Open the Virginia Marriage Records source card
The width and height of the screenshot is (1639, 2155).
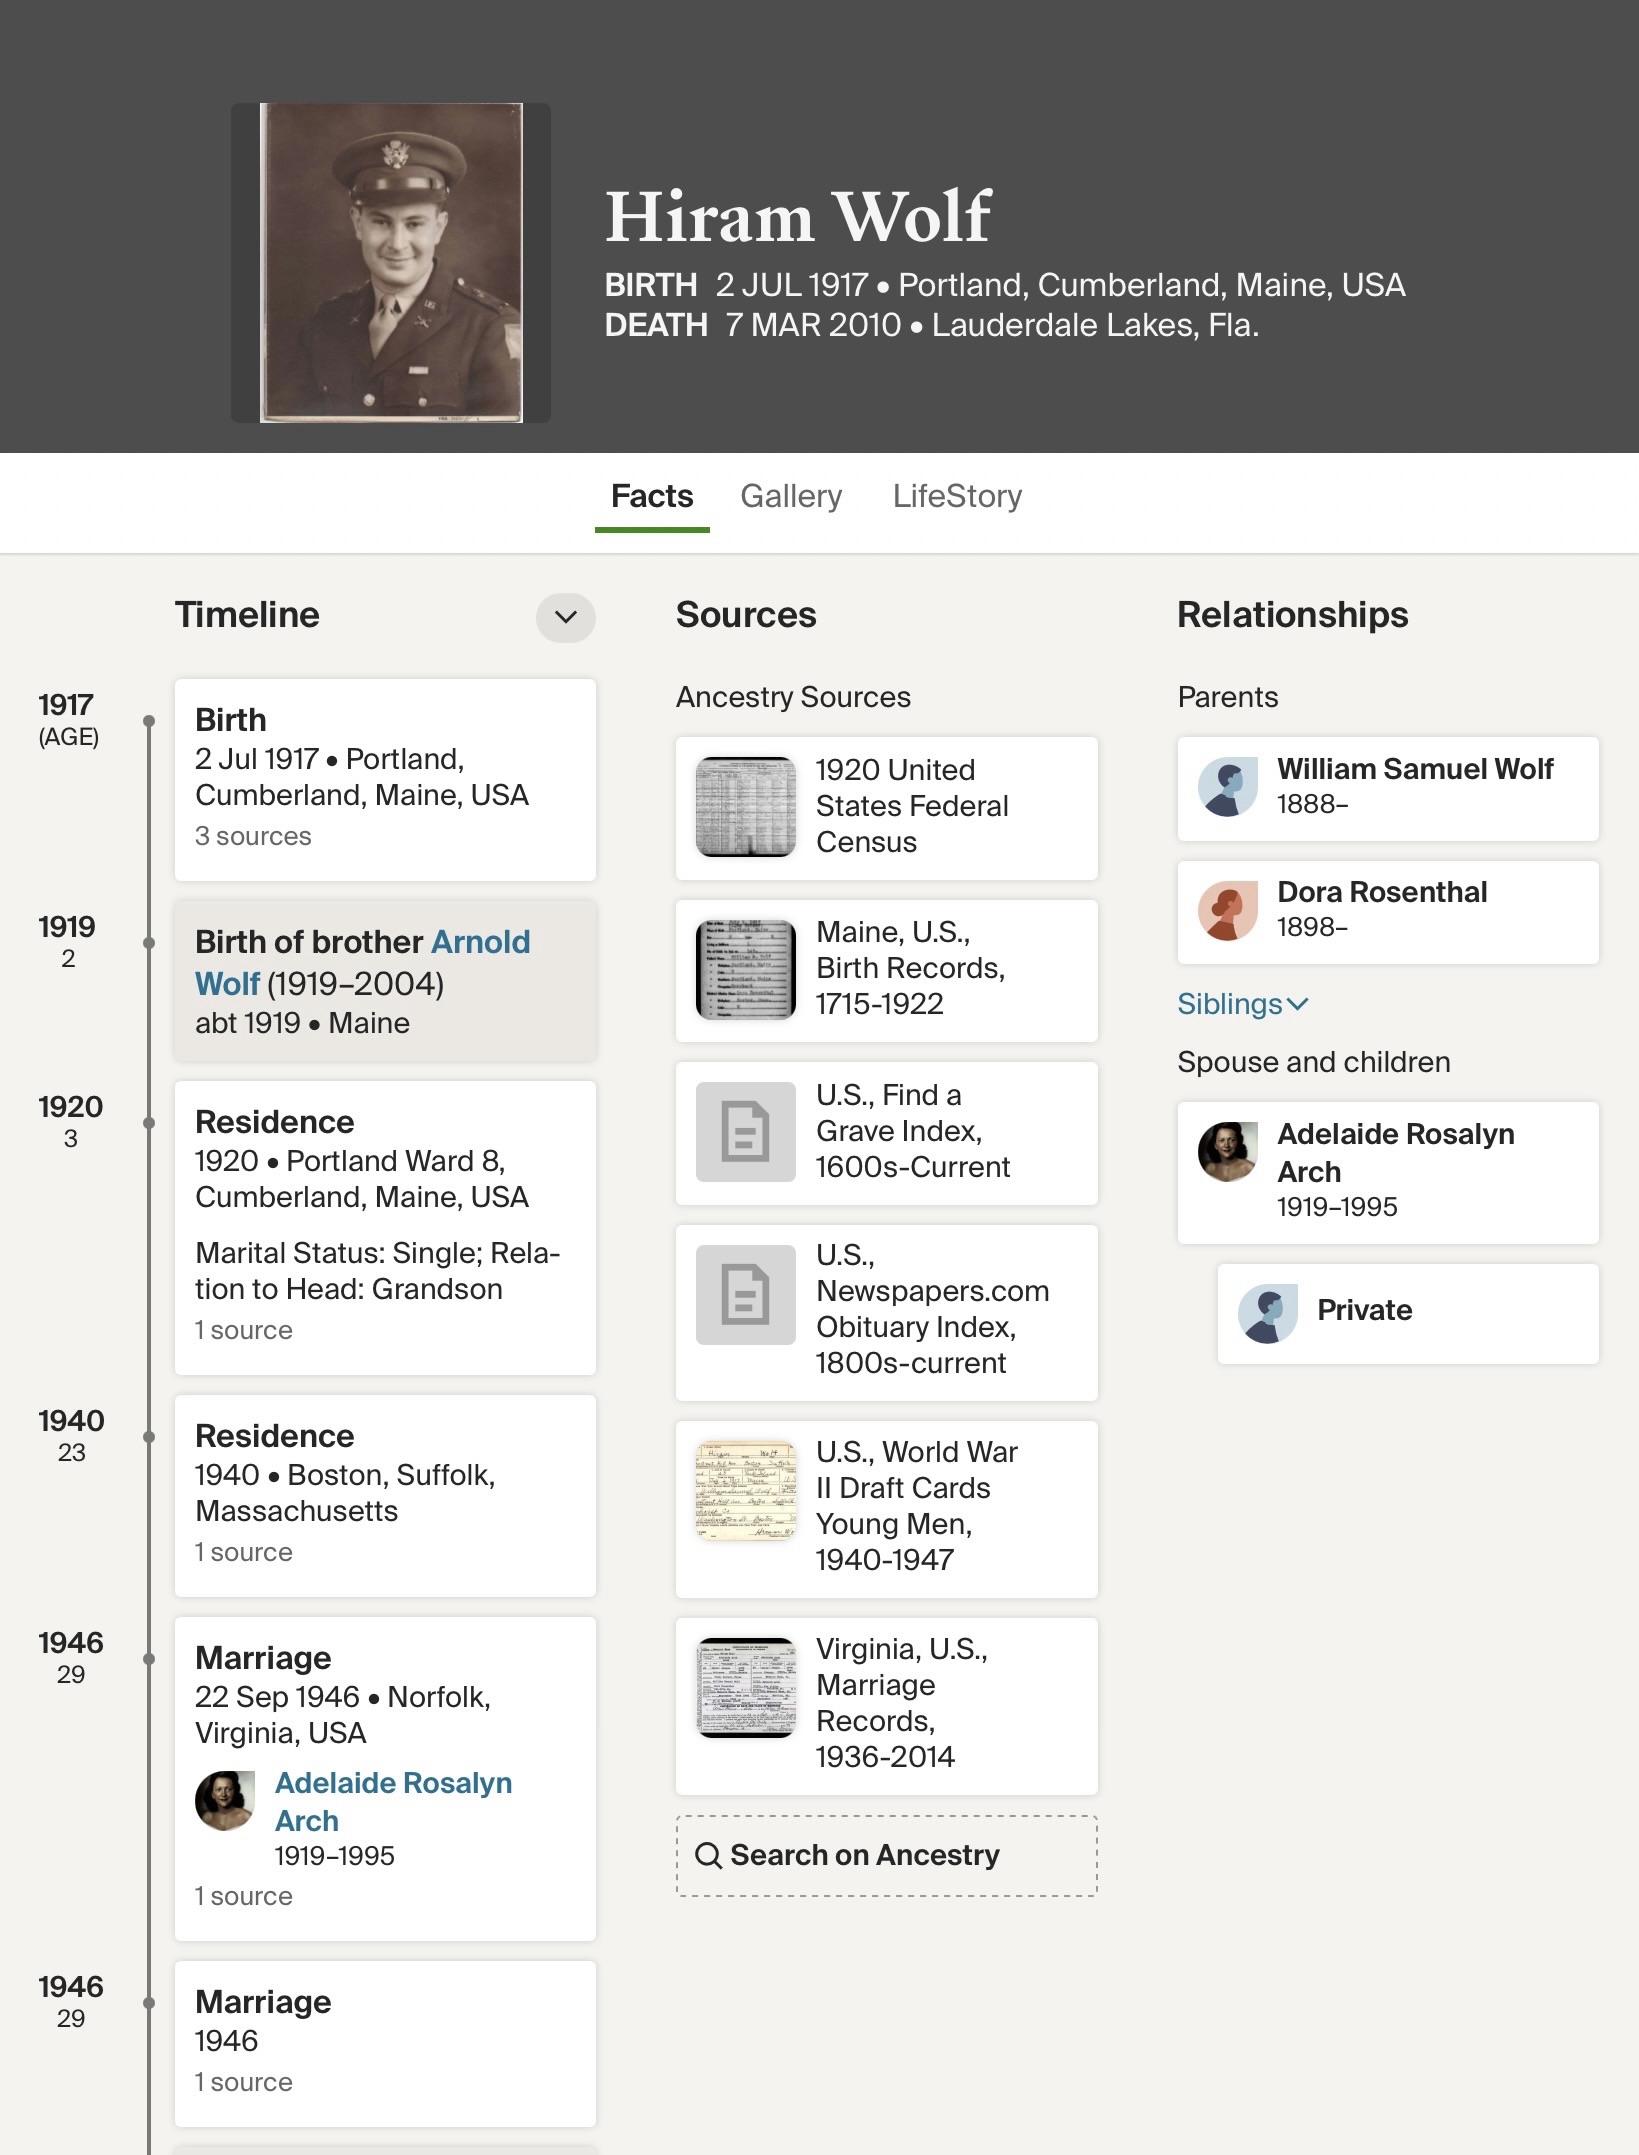pos(887,1706)
